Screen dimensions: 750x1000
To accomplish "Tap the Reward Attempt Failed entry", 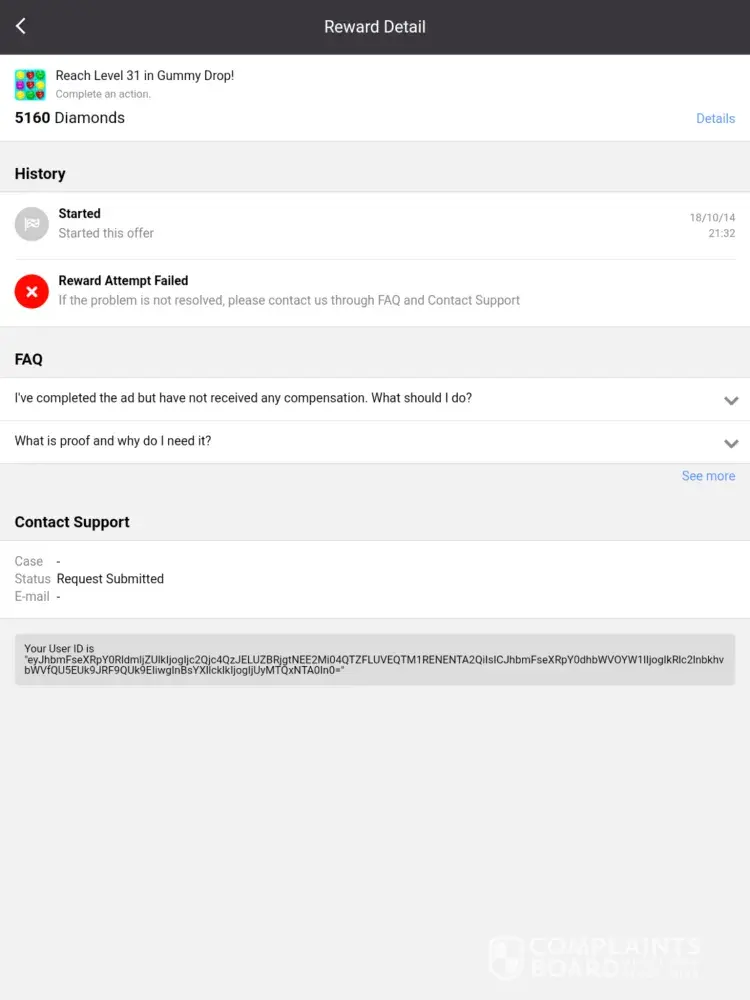I will coord(123,281).
